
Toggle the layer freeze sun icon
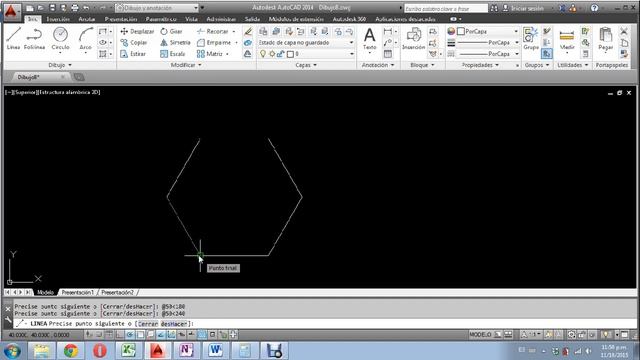(272, 54)
